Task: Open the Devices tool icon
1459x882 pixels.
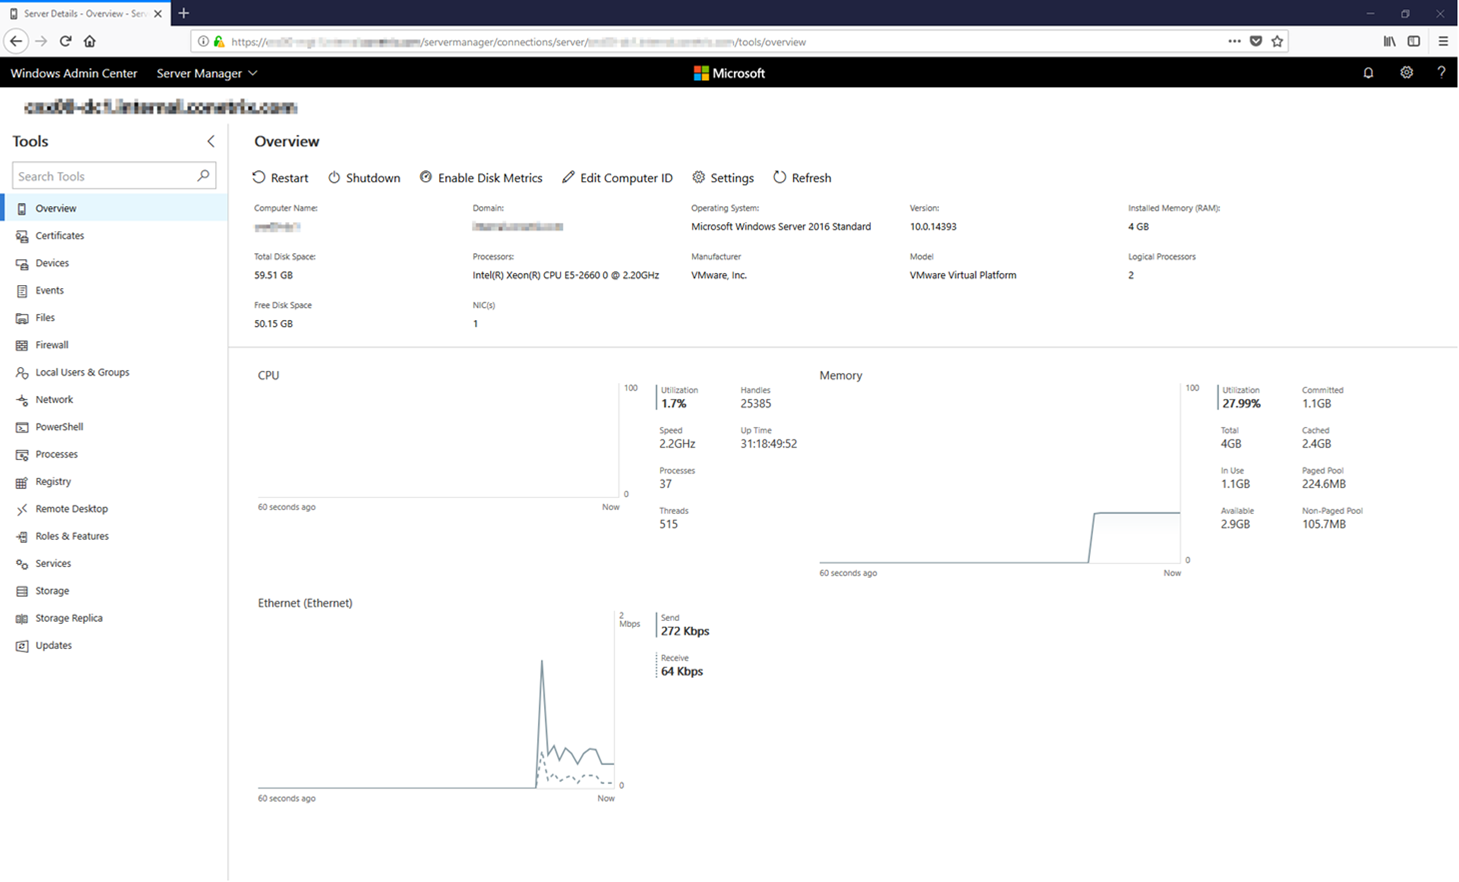Action: click(22, 264)
